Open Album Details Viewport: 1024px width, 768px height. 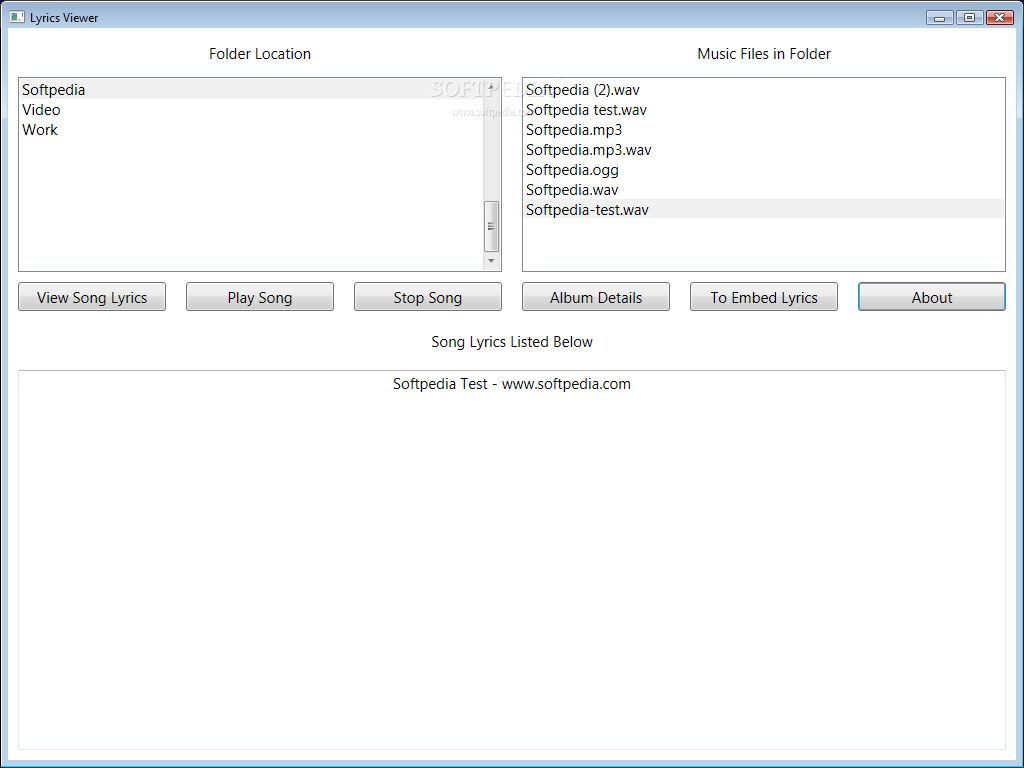pos(596,297)
